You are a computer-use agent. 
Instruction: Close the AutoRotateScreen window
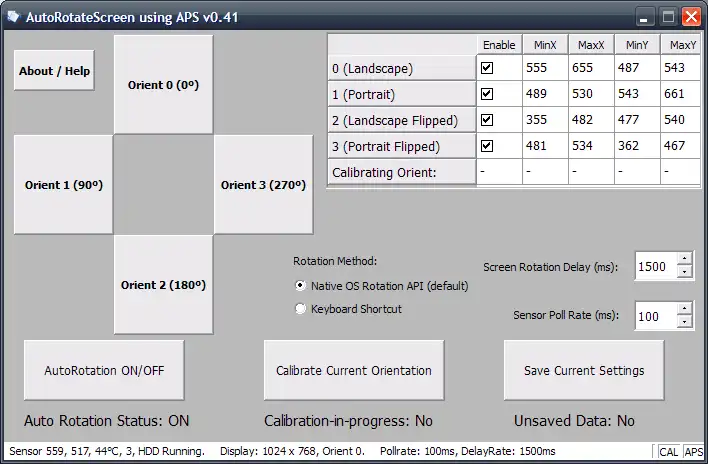tap(691, 17)
